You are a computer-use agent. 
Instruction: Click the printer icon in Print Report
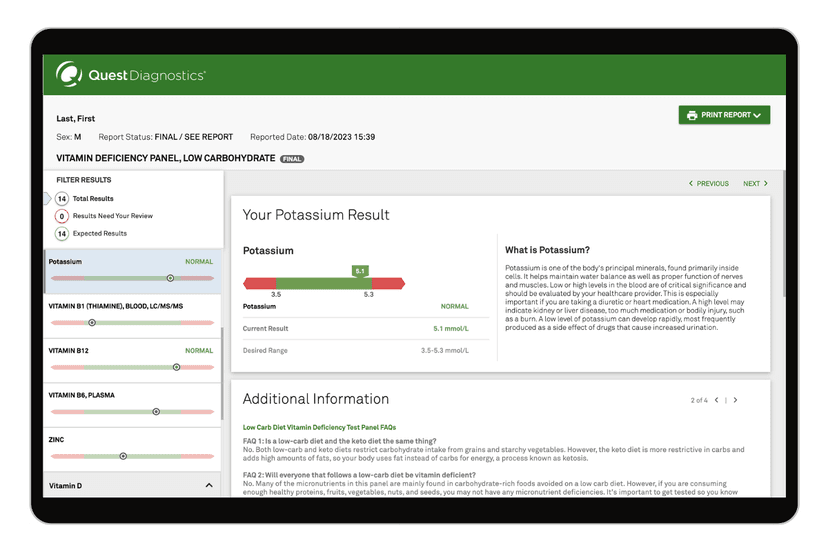click(692, 115)
